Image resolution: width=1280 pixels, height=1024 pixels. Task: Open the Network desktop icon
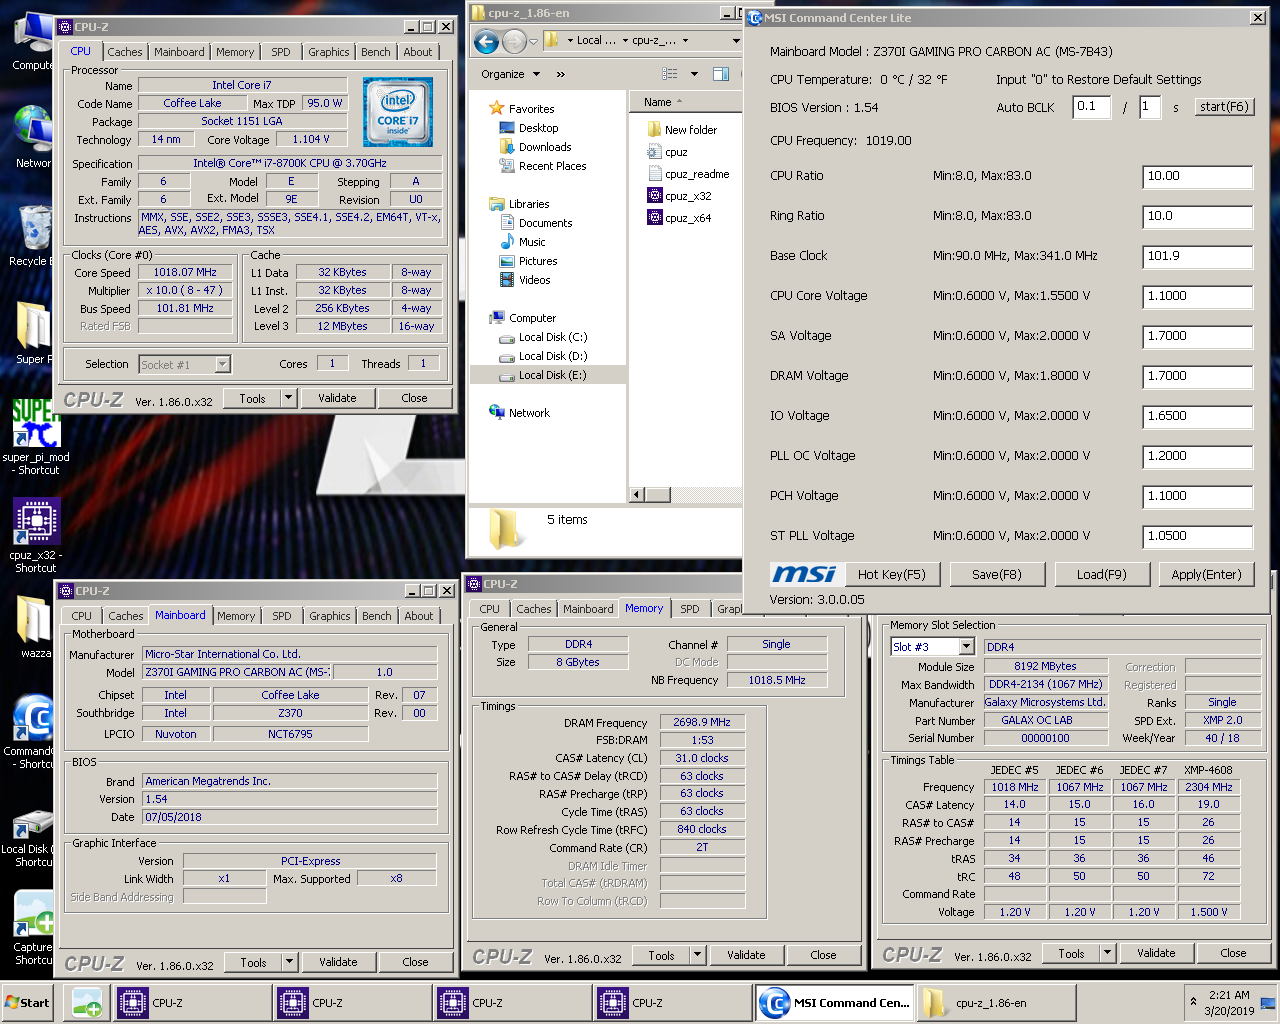[32, 137]
